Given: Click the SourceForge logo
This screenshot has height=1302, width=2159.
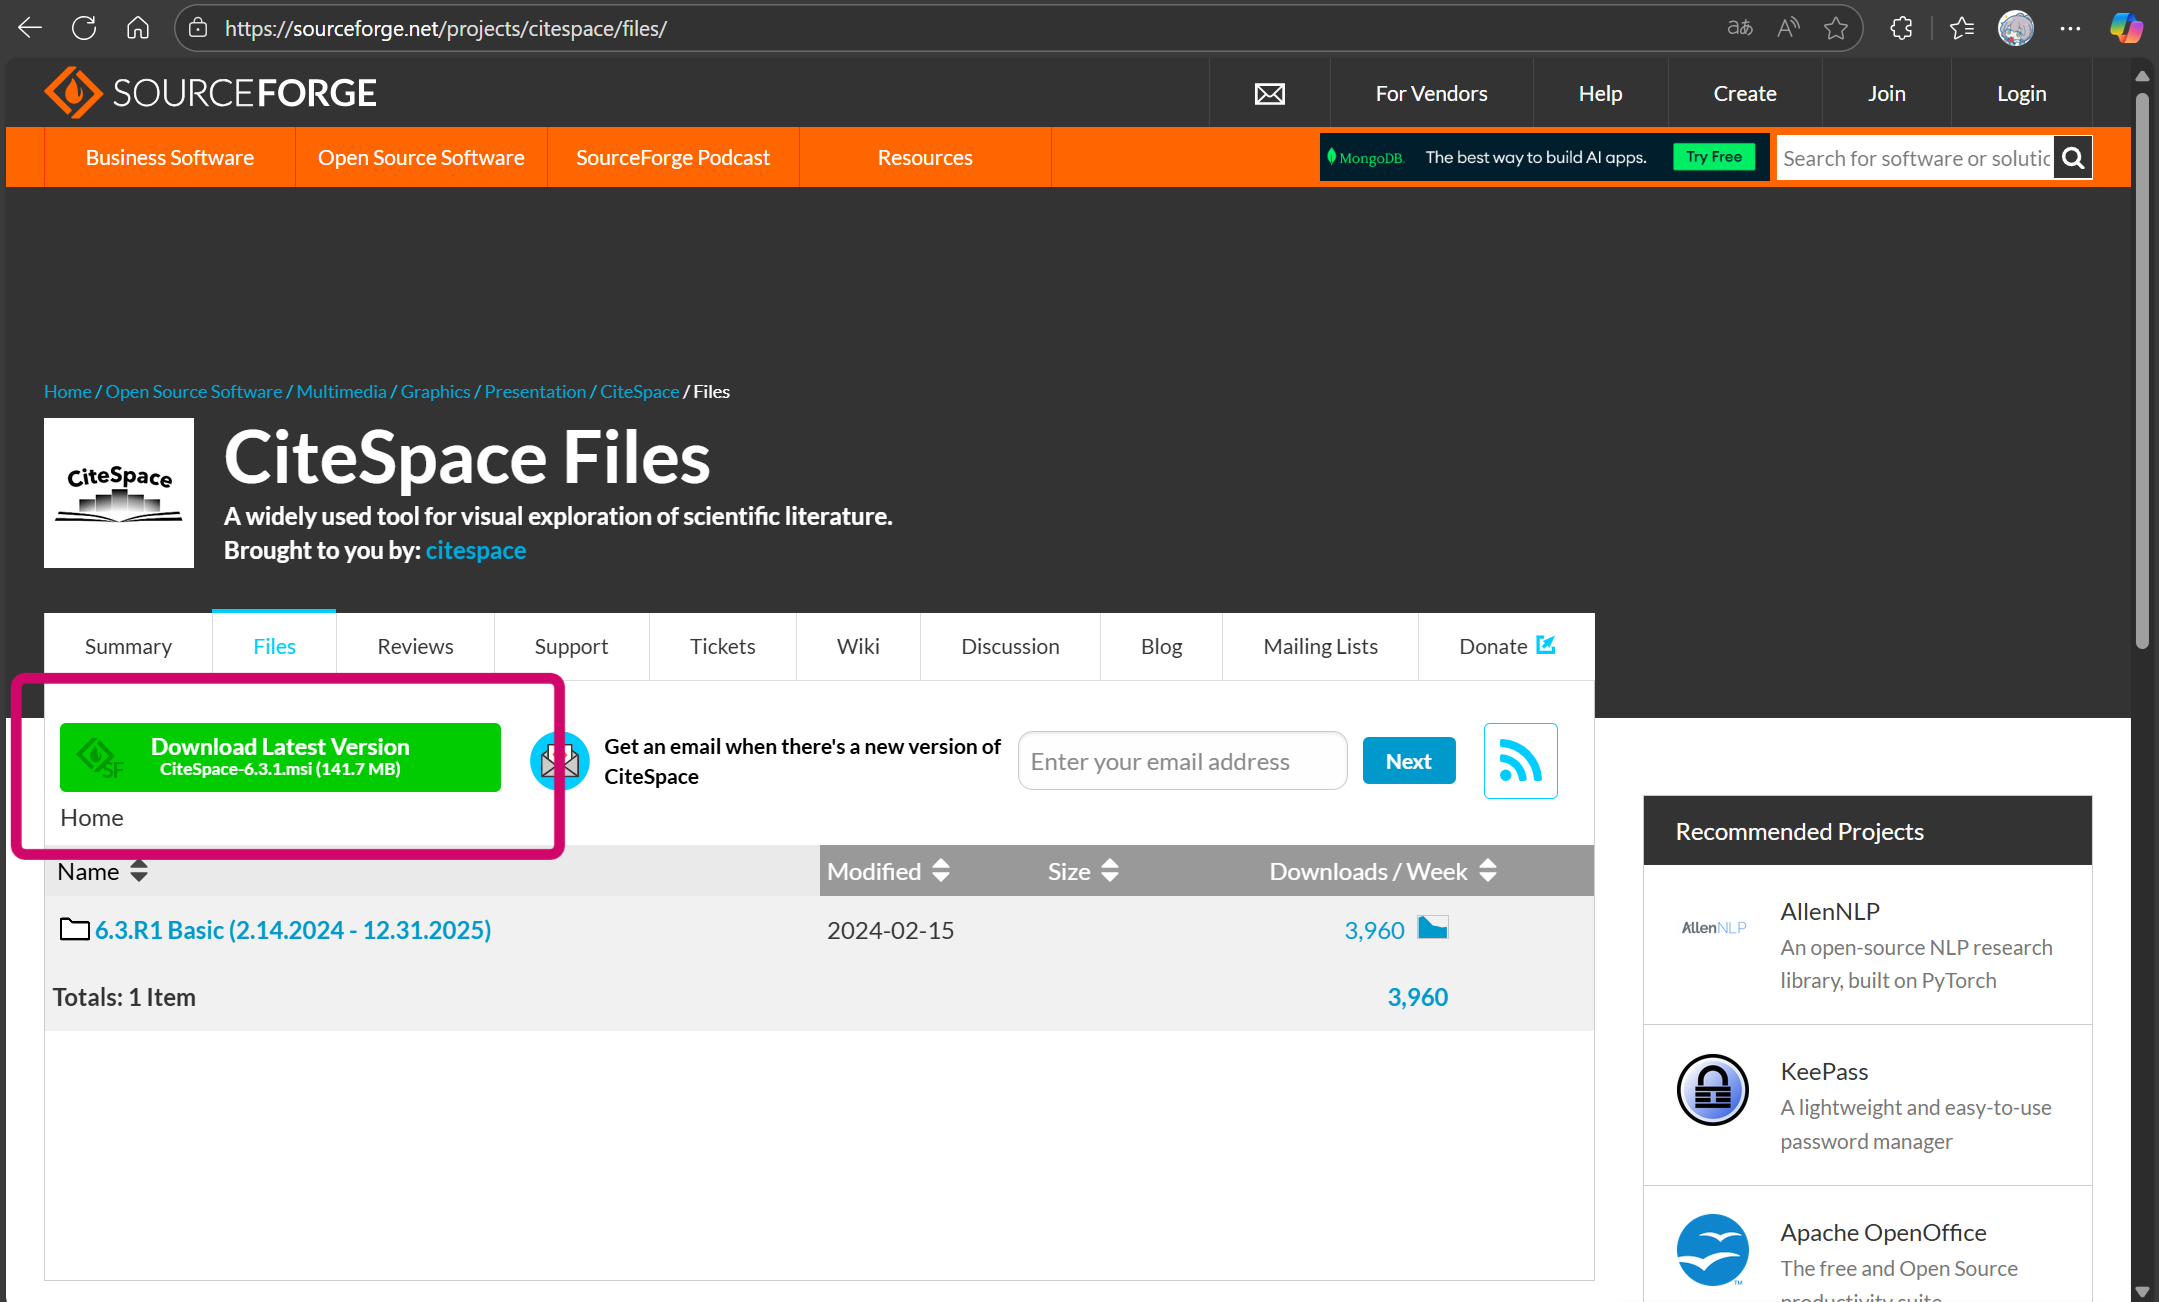Looking at the screenshot, I should click(211, 93).
